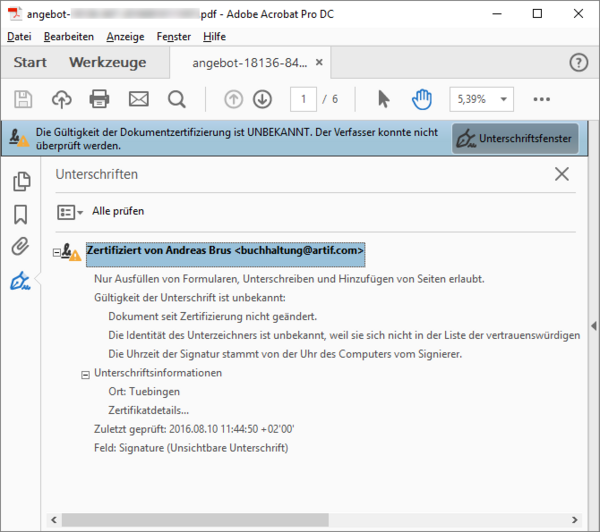
Task: Open the attachments paperclip panel
Action: pos(20,246)
